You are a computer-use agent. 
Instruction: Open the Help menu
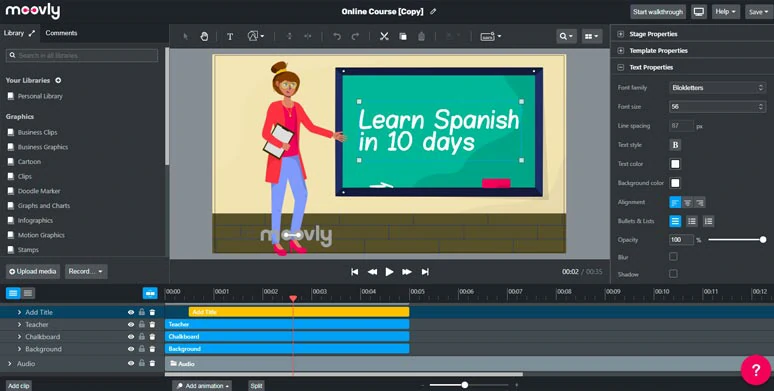[726, 12]
